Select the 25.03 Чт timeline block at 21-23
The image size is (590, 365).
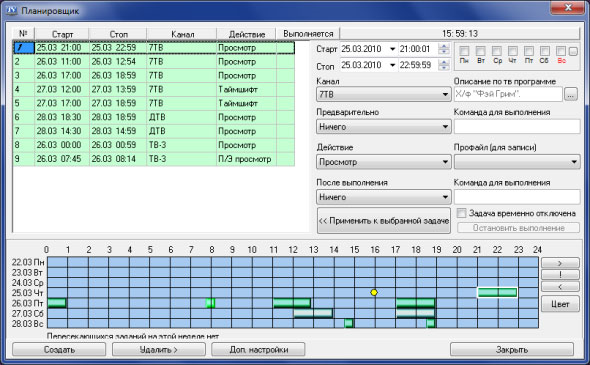coord(497,292)
